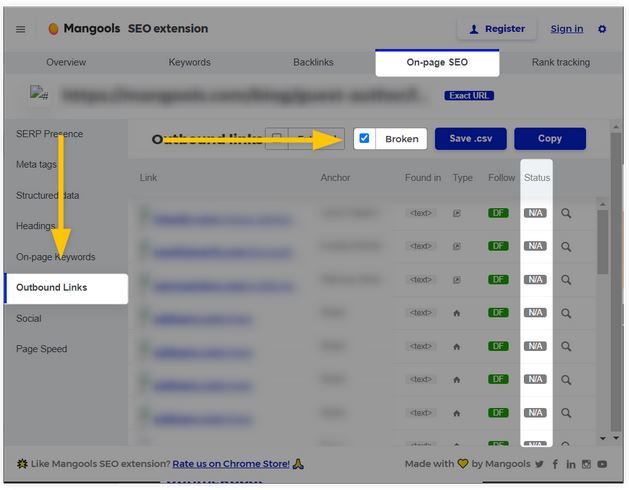Click external link type icon in second row
Viewport: 629px width, 490px height.
(x=457, y=246)
